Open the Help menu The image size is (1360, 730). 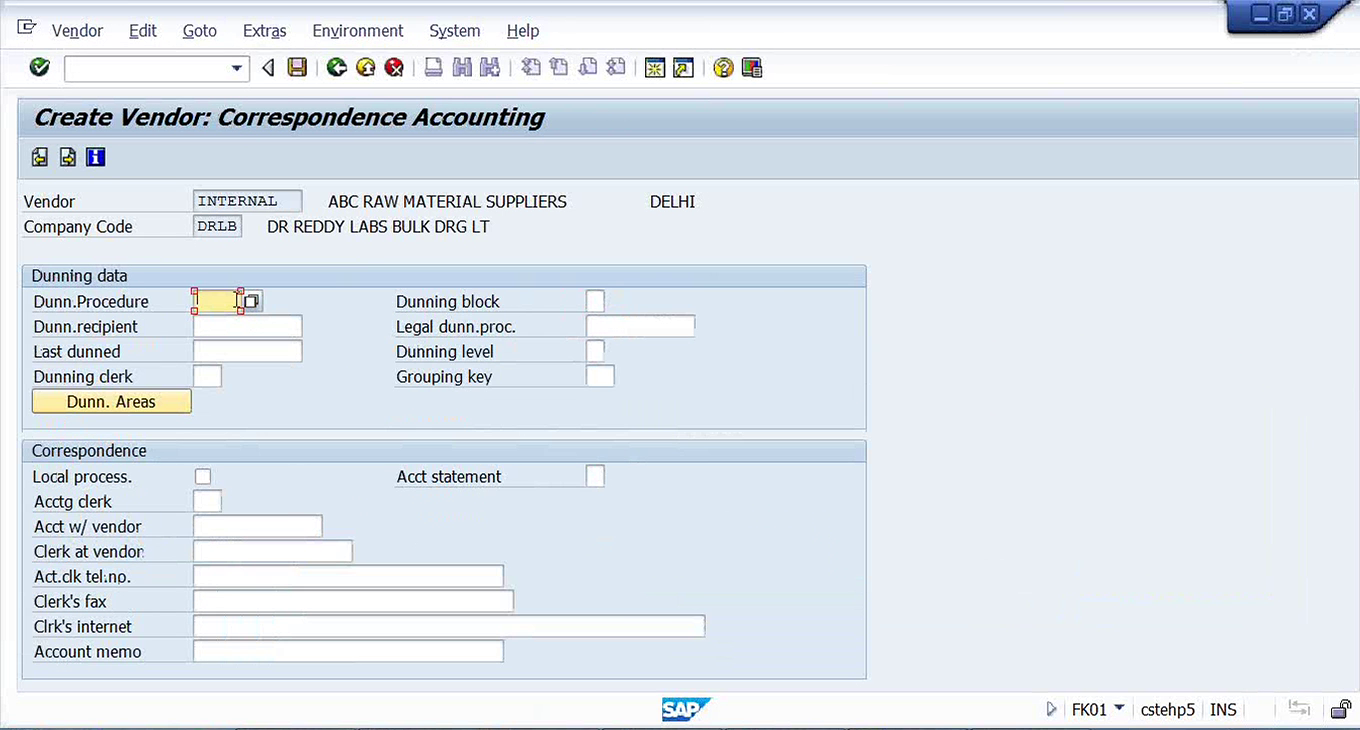pyautogui.click(x=523, y=31)
